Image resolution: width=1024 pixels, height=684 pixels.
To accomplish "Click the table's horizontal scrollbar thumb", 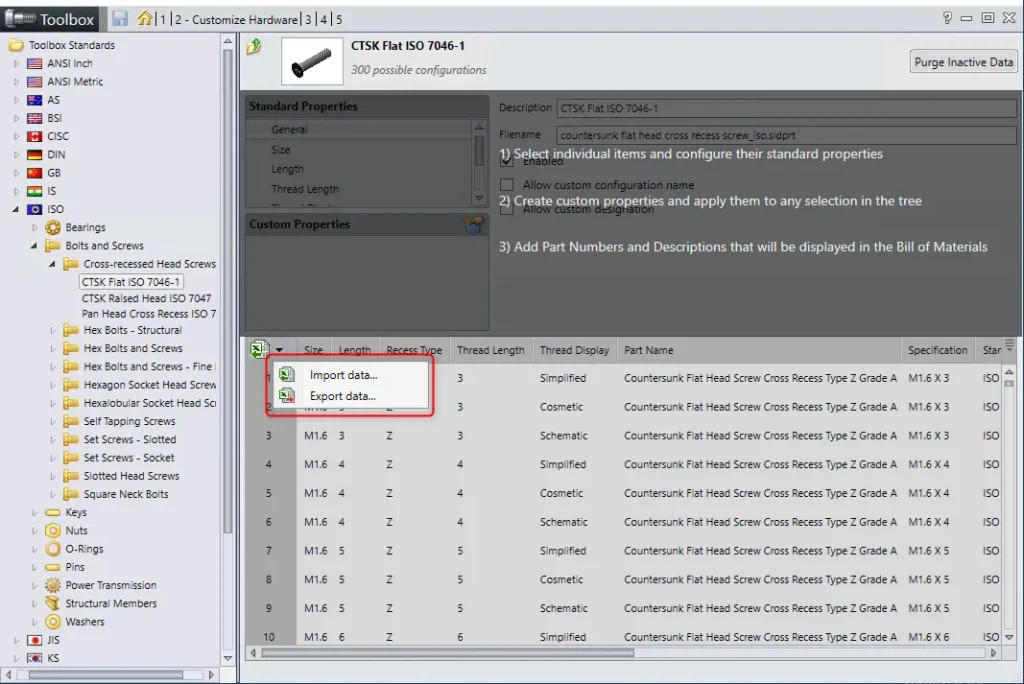I will 447,652.
